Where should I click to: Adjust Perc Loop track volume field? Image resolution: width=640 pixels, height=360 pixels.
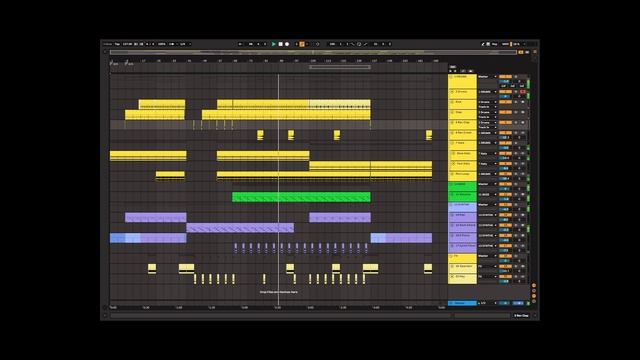click(x=505, y=179)
